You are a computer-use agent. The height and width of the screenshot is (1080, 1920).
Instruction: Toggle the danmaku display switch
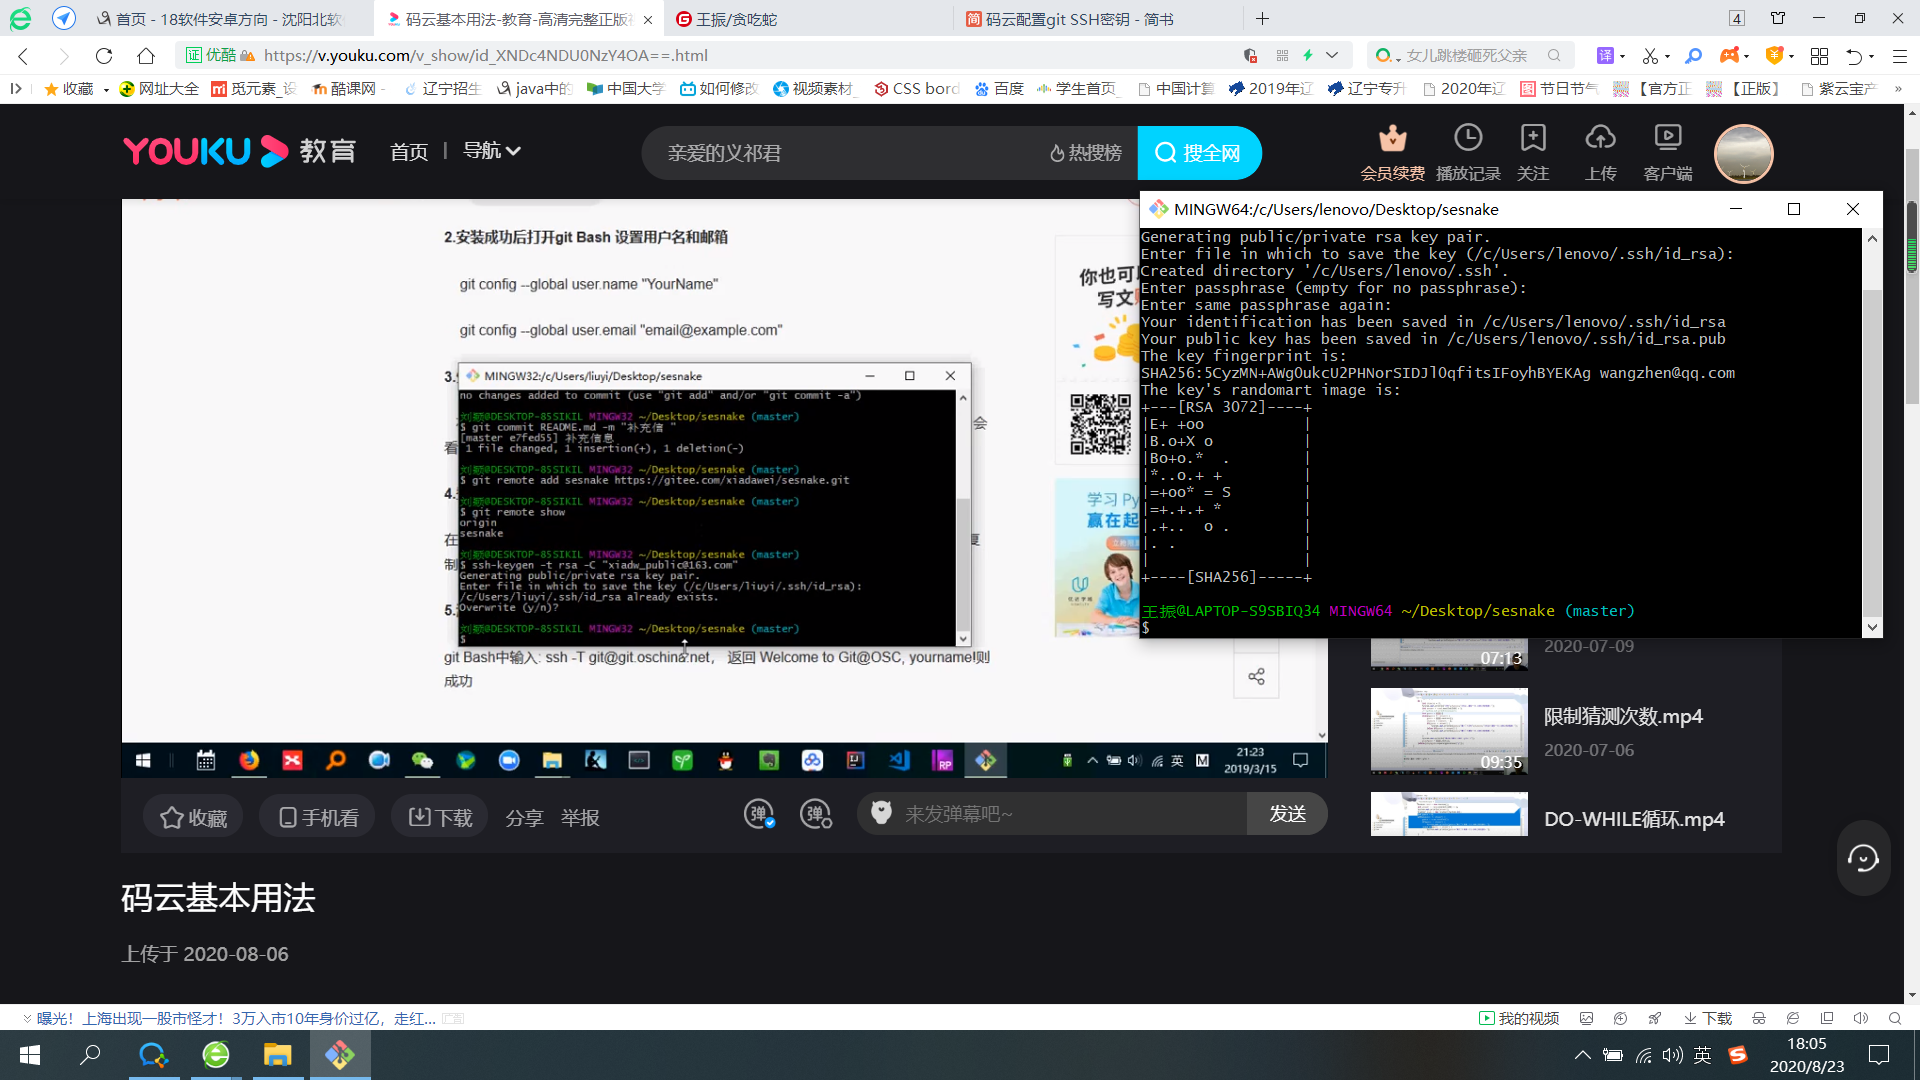click(x=760, y=815)
